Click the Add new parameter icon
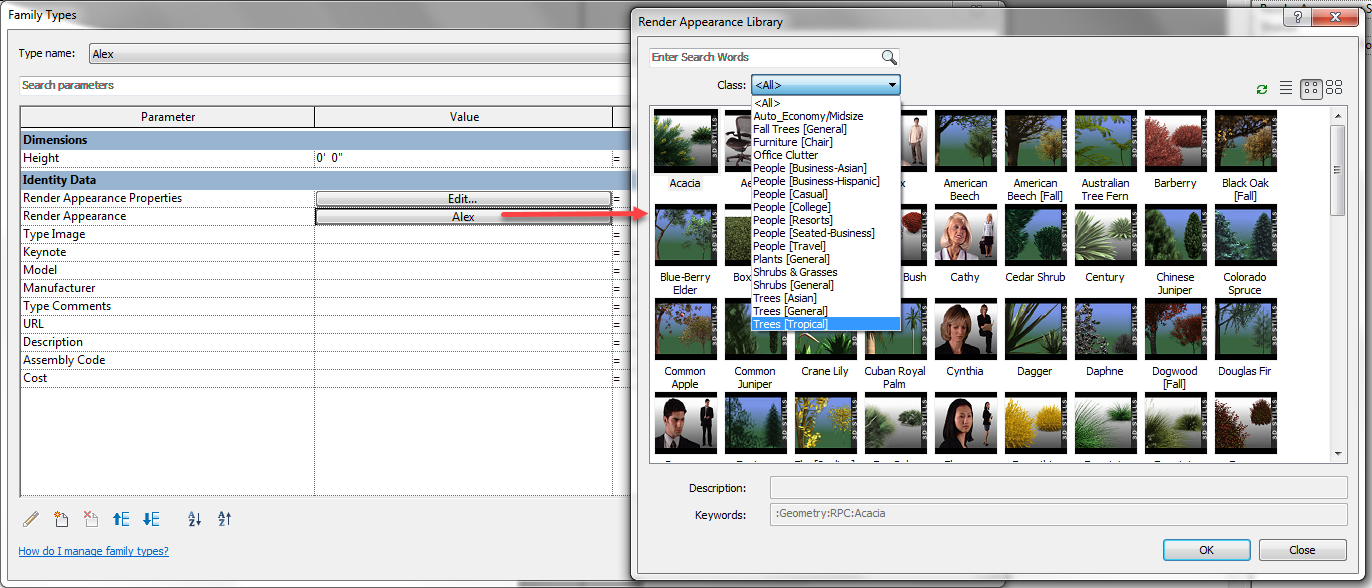The width and height of the screenshot is (1372, 588). click(x=61, y=518)
